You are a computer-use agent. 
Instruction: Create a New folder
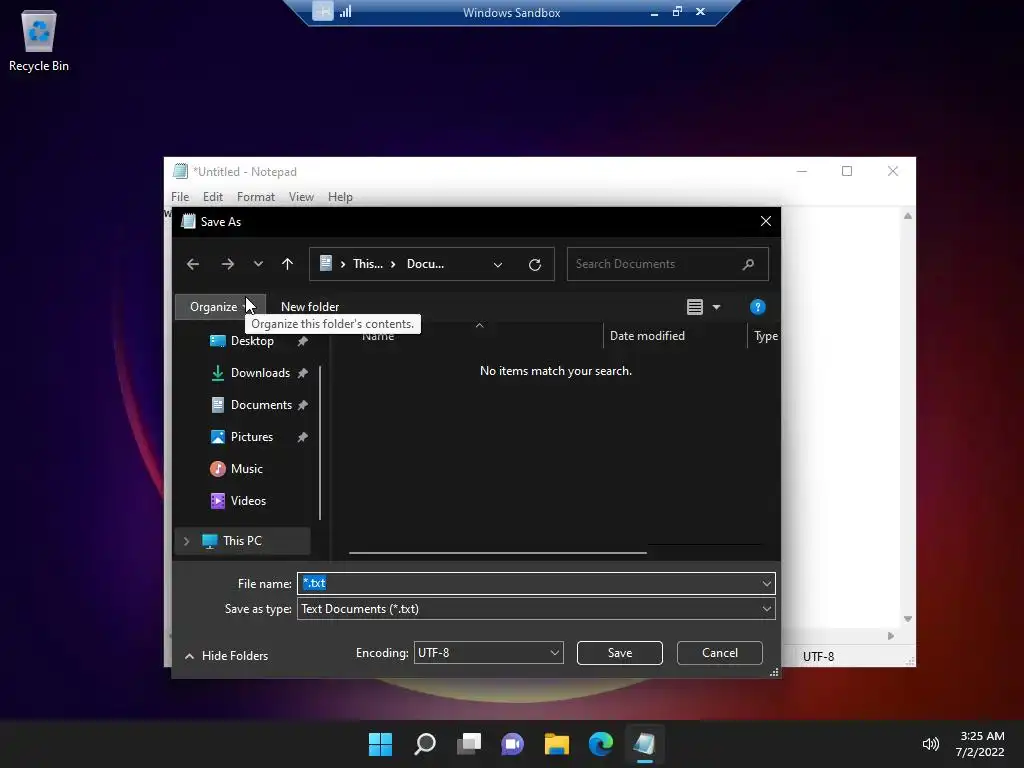pos(310,306)
